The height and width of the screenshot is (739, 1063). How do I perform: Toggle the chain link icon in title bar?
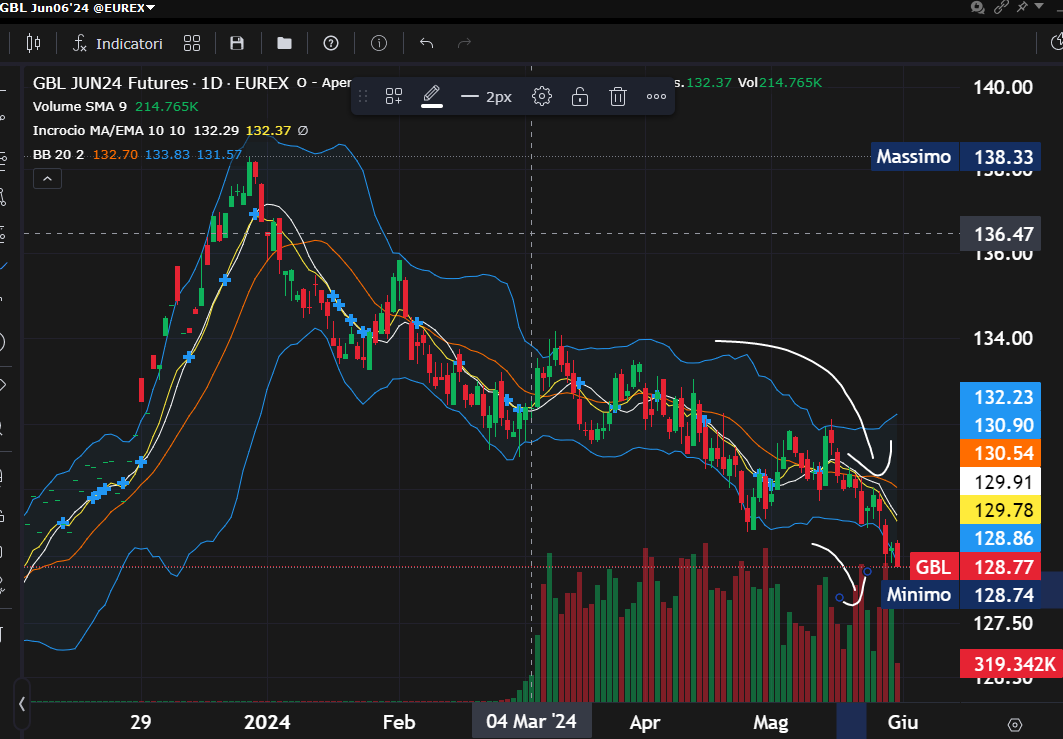click(x=1001, y=7)
